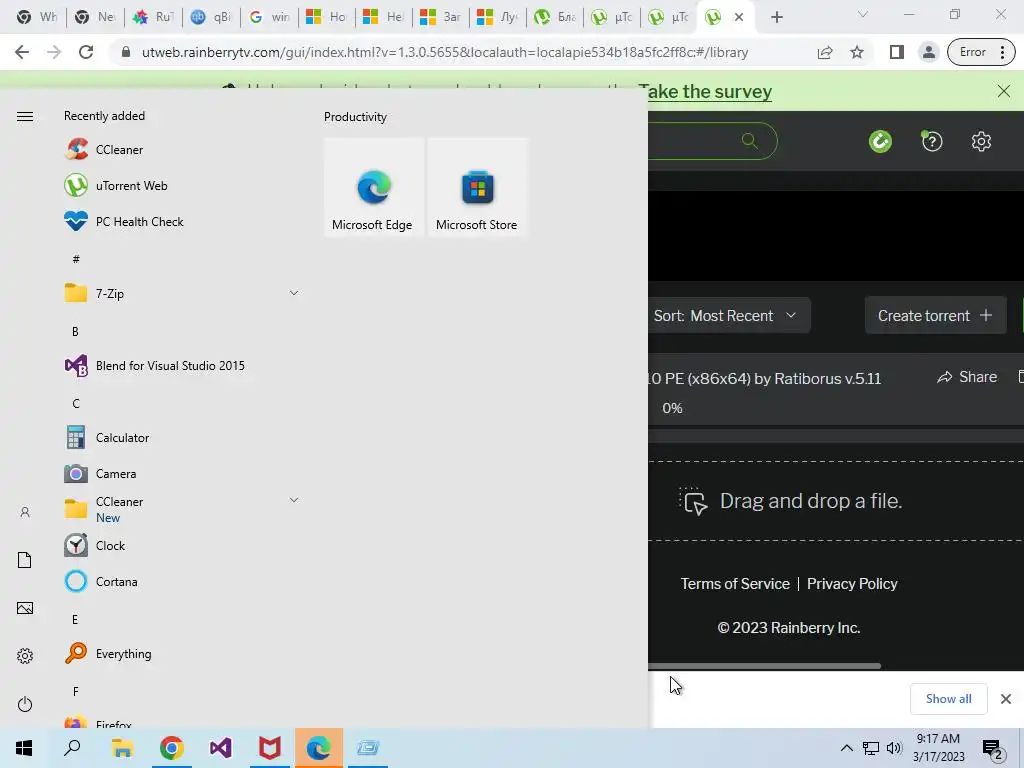Viewport: 1024px width, 768px height.
Task: Click Take the survey link
Action: click(705, 91)
